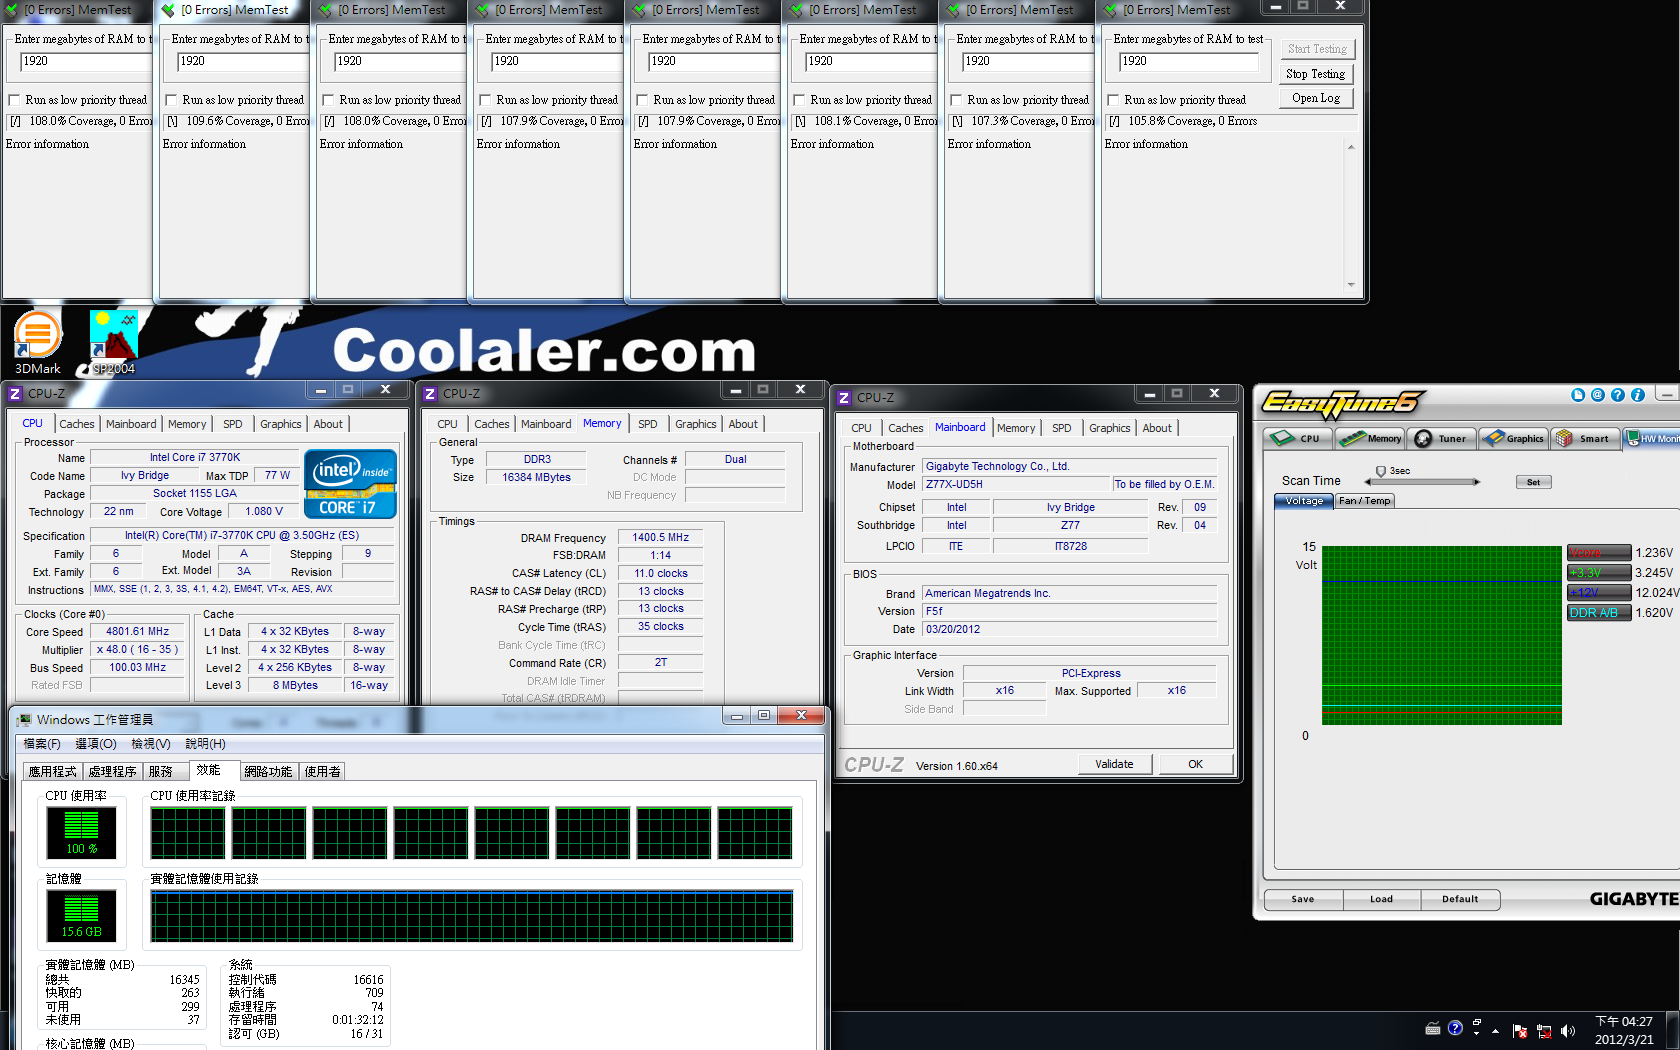Open SPD tab in CPU-Z Memory window
The width and height of the screenshot is (1680, 1050).
(648, 424)
